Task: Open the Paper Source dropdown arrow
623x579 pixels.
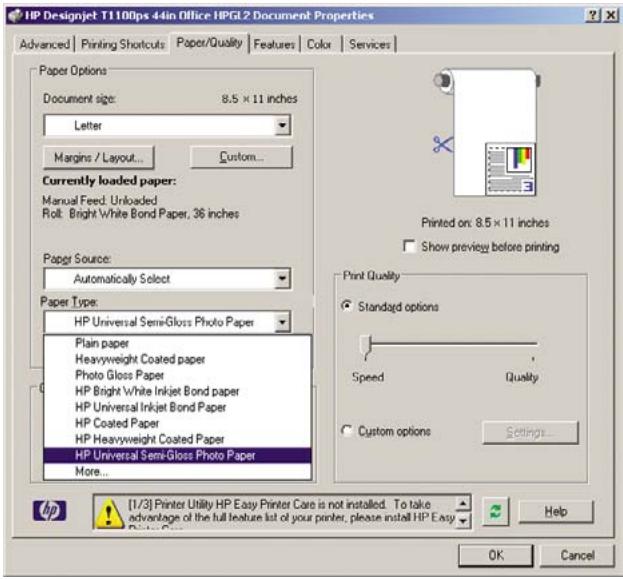Action: (282, 279)
